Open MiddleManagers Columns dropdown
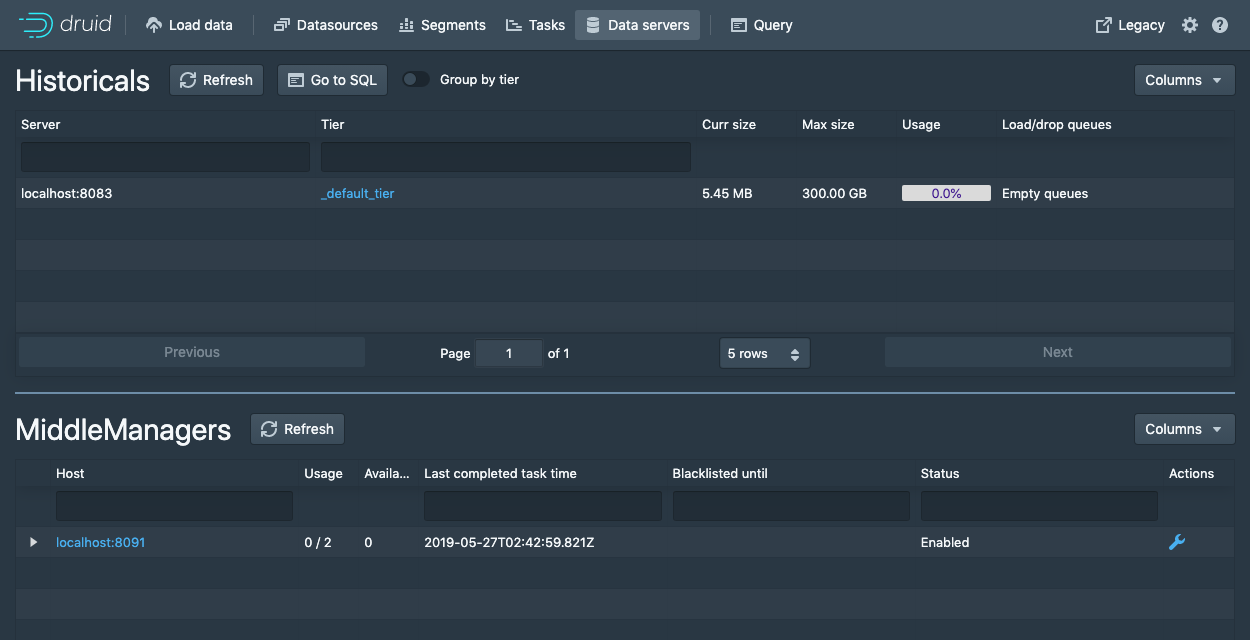The image size is (1250, 640). 1184,429
